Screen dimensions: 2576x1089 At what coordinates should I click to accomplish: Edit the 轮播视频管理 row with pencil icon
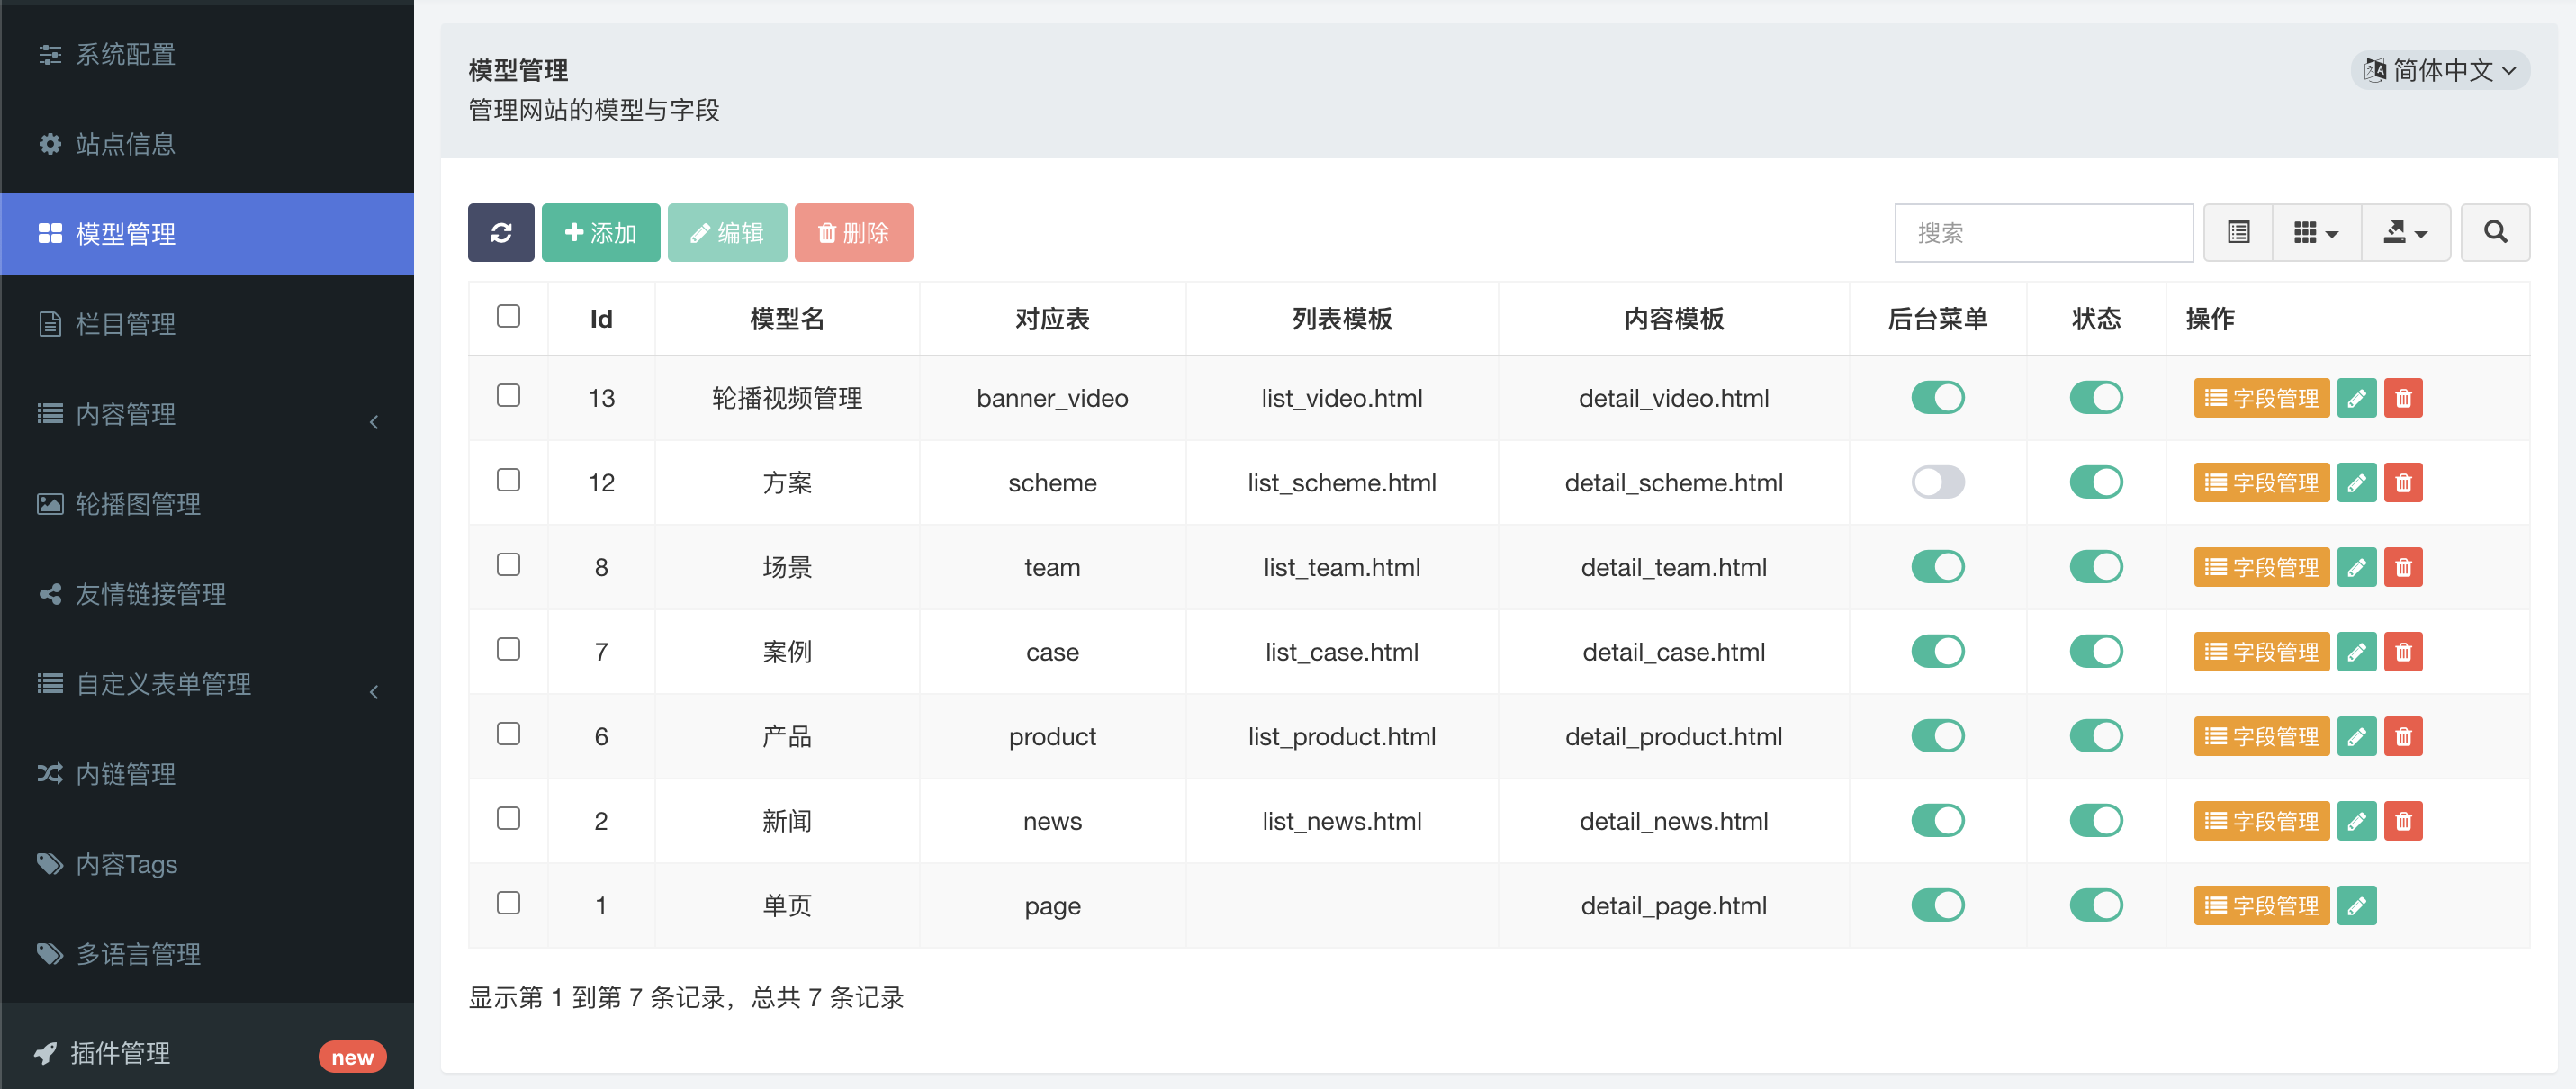point(2356,398)
